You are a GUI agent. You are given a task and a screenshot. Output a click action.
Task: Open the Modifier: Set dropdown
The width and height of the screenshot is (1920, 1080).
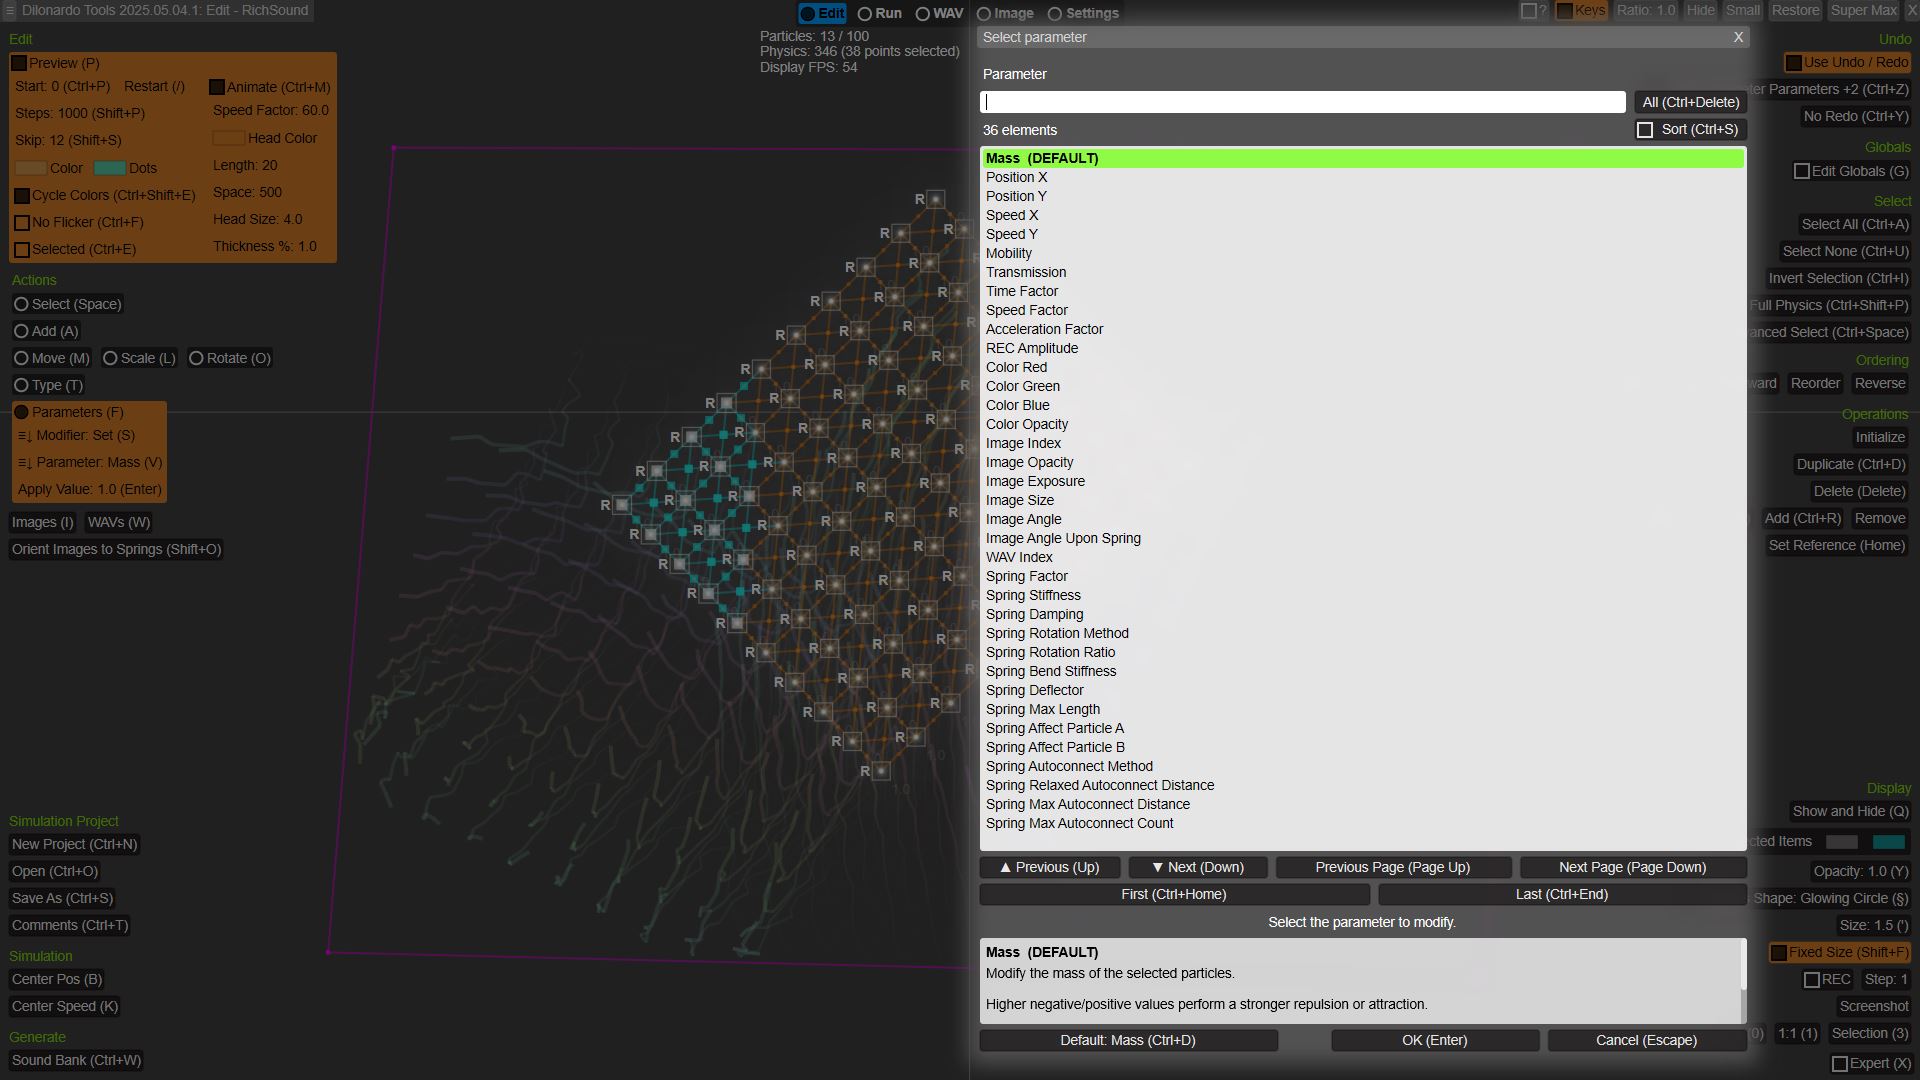coord(76,436)
